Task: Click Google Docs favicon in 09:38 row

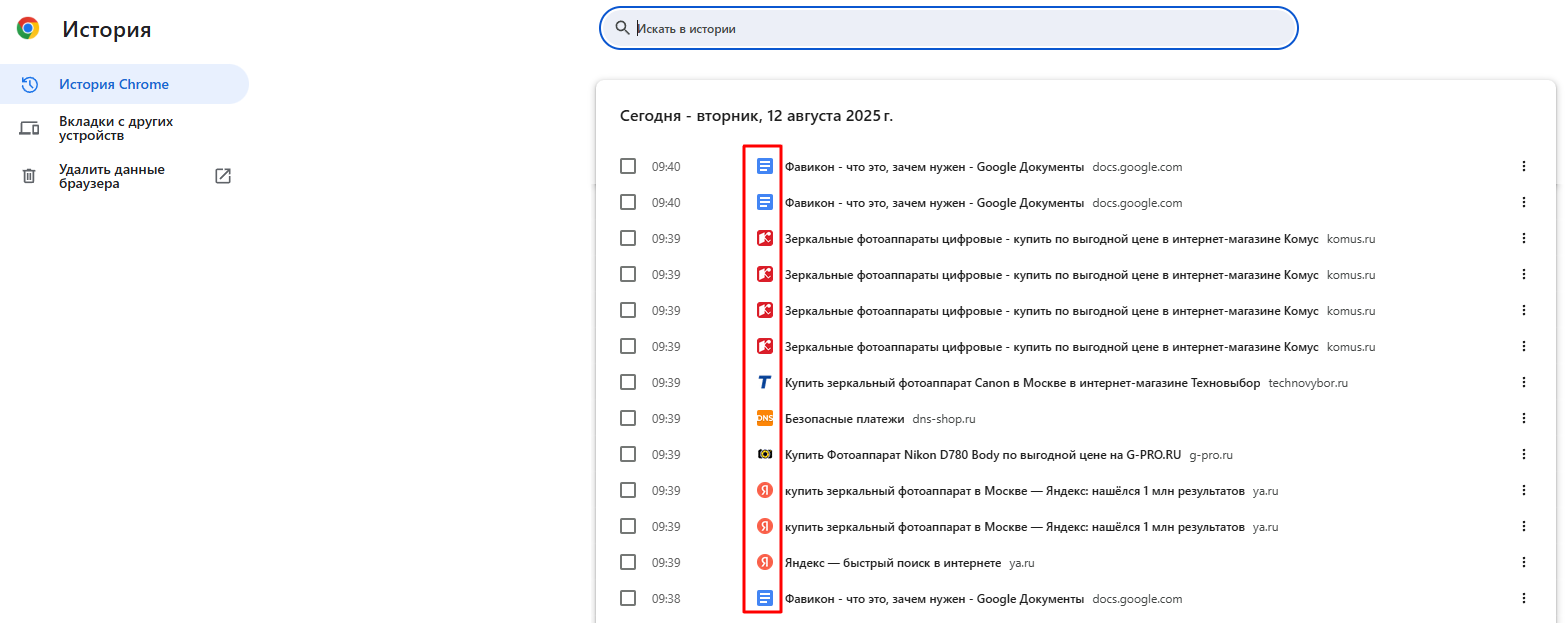Action: coord(765,598)
